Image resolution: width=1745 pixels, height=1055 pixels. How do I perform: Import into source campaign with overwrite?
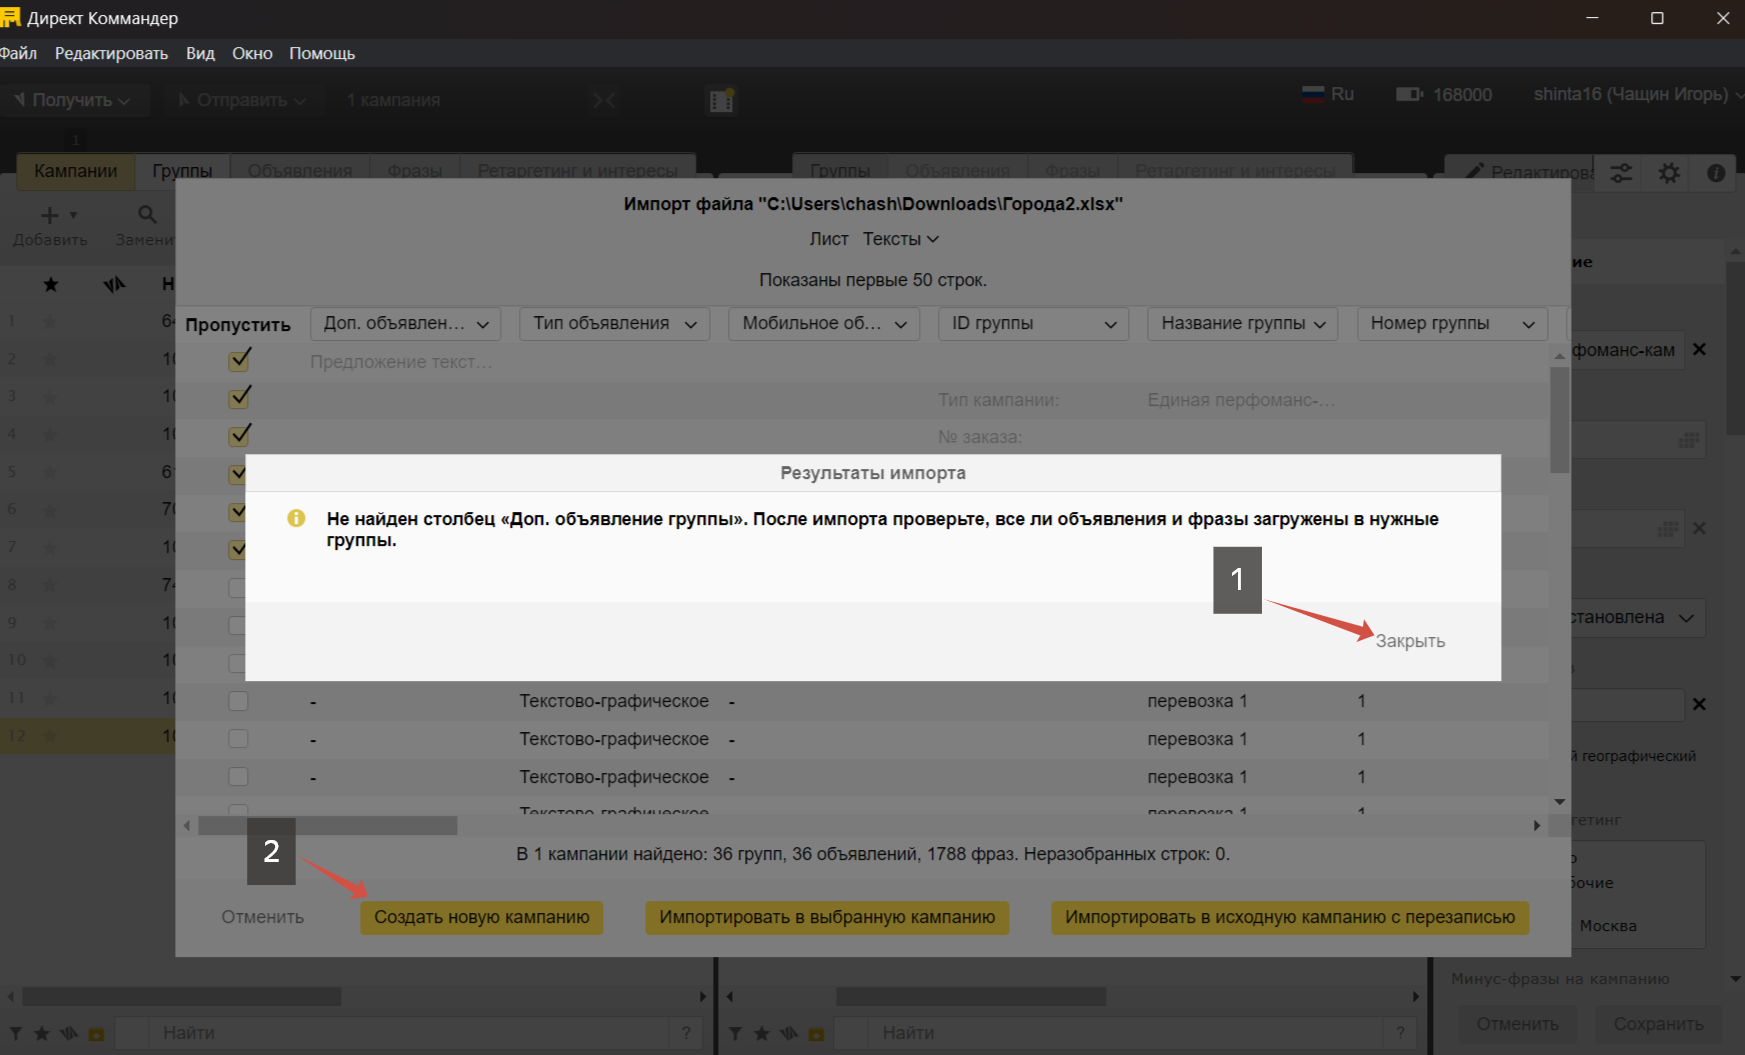[1290, 917]
